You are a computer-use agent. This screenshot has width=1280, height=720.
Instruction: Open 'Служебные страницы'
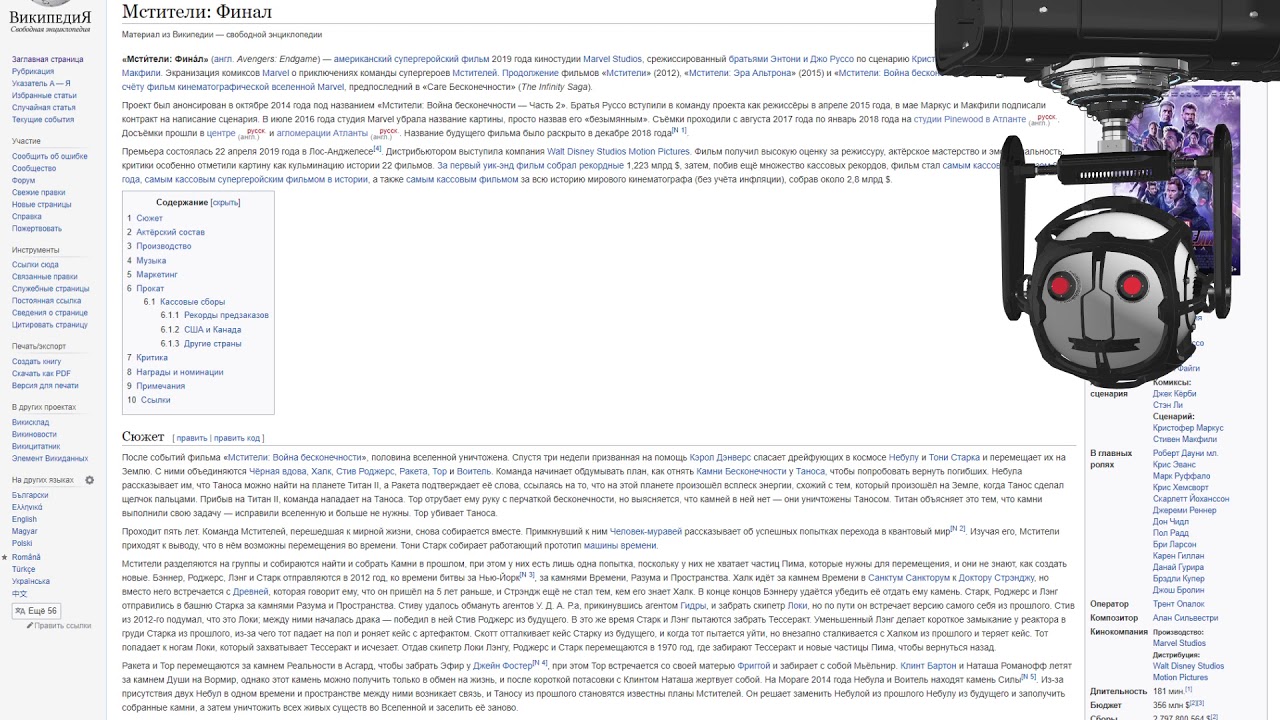point(50,289)
